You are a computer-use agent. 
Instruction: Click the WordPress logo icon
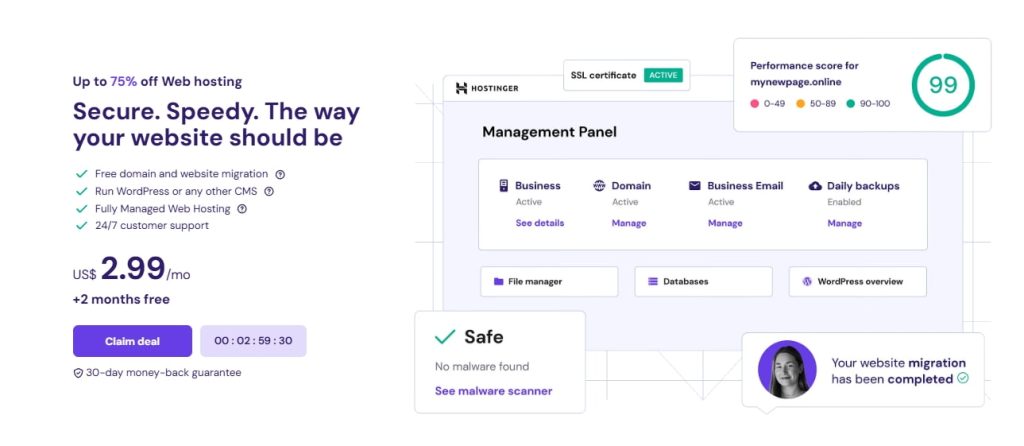pyautogui.click(x=806, y=282)
